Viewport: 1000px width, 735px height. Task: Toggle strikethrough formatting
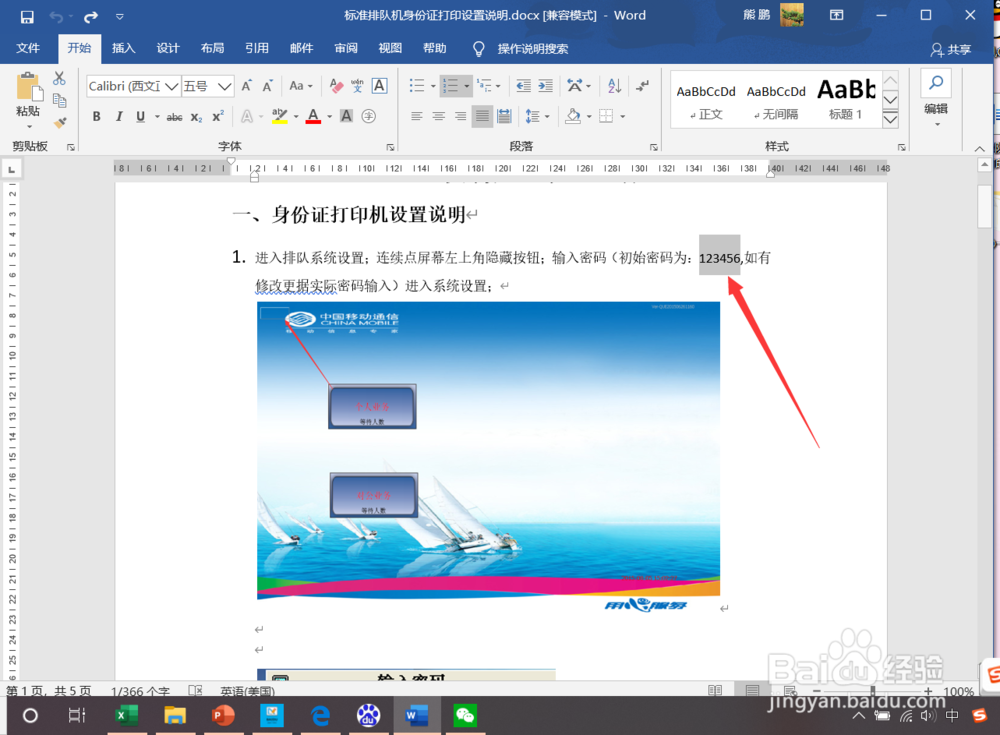173,116
